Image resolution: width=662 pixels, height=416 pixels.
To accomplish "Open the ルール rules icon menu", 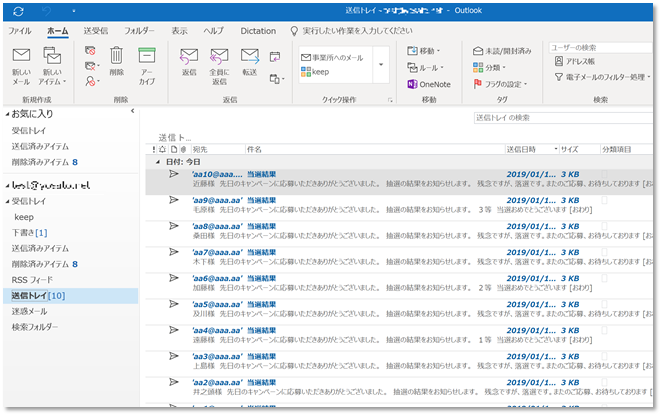I will click(x=426, y=68).
